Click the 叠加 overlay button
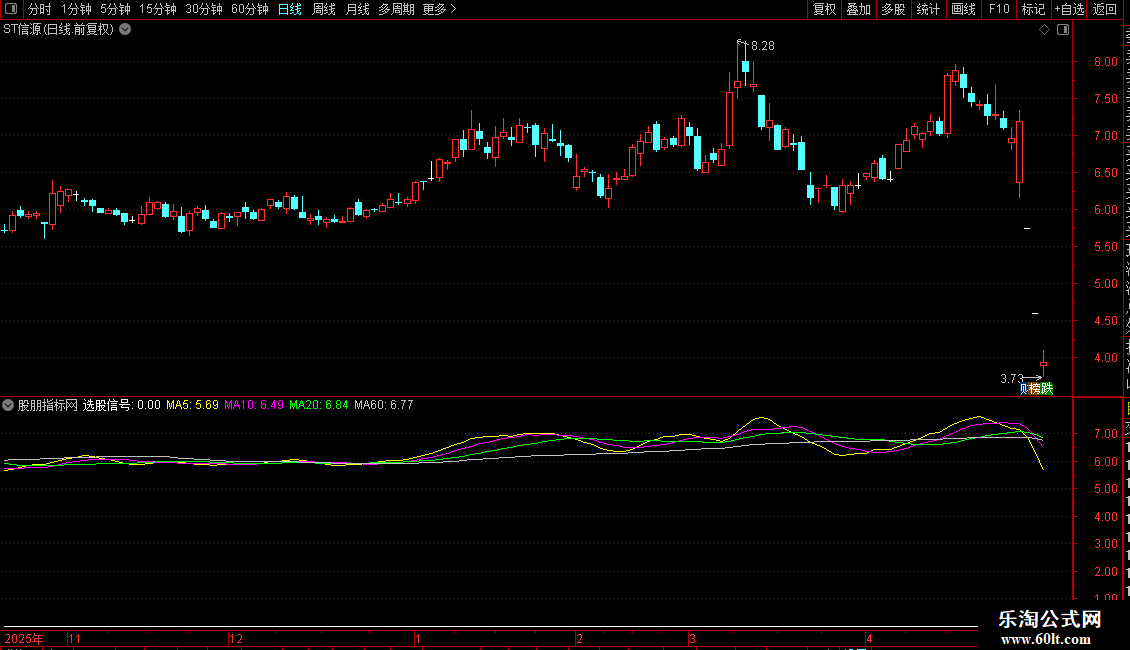The width and height of the screenshot is (1130, 650). coord(858,9)
